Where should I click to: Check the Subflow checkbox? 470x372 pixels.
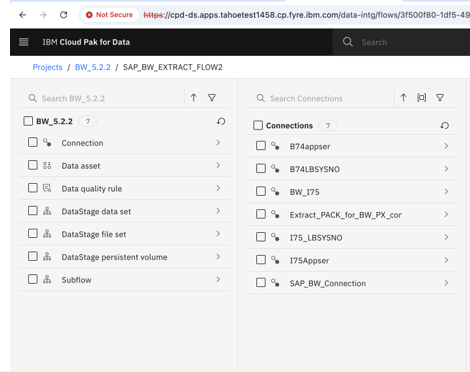coord(33,279)
